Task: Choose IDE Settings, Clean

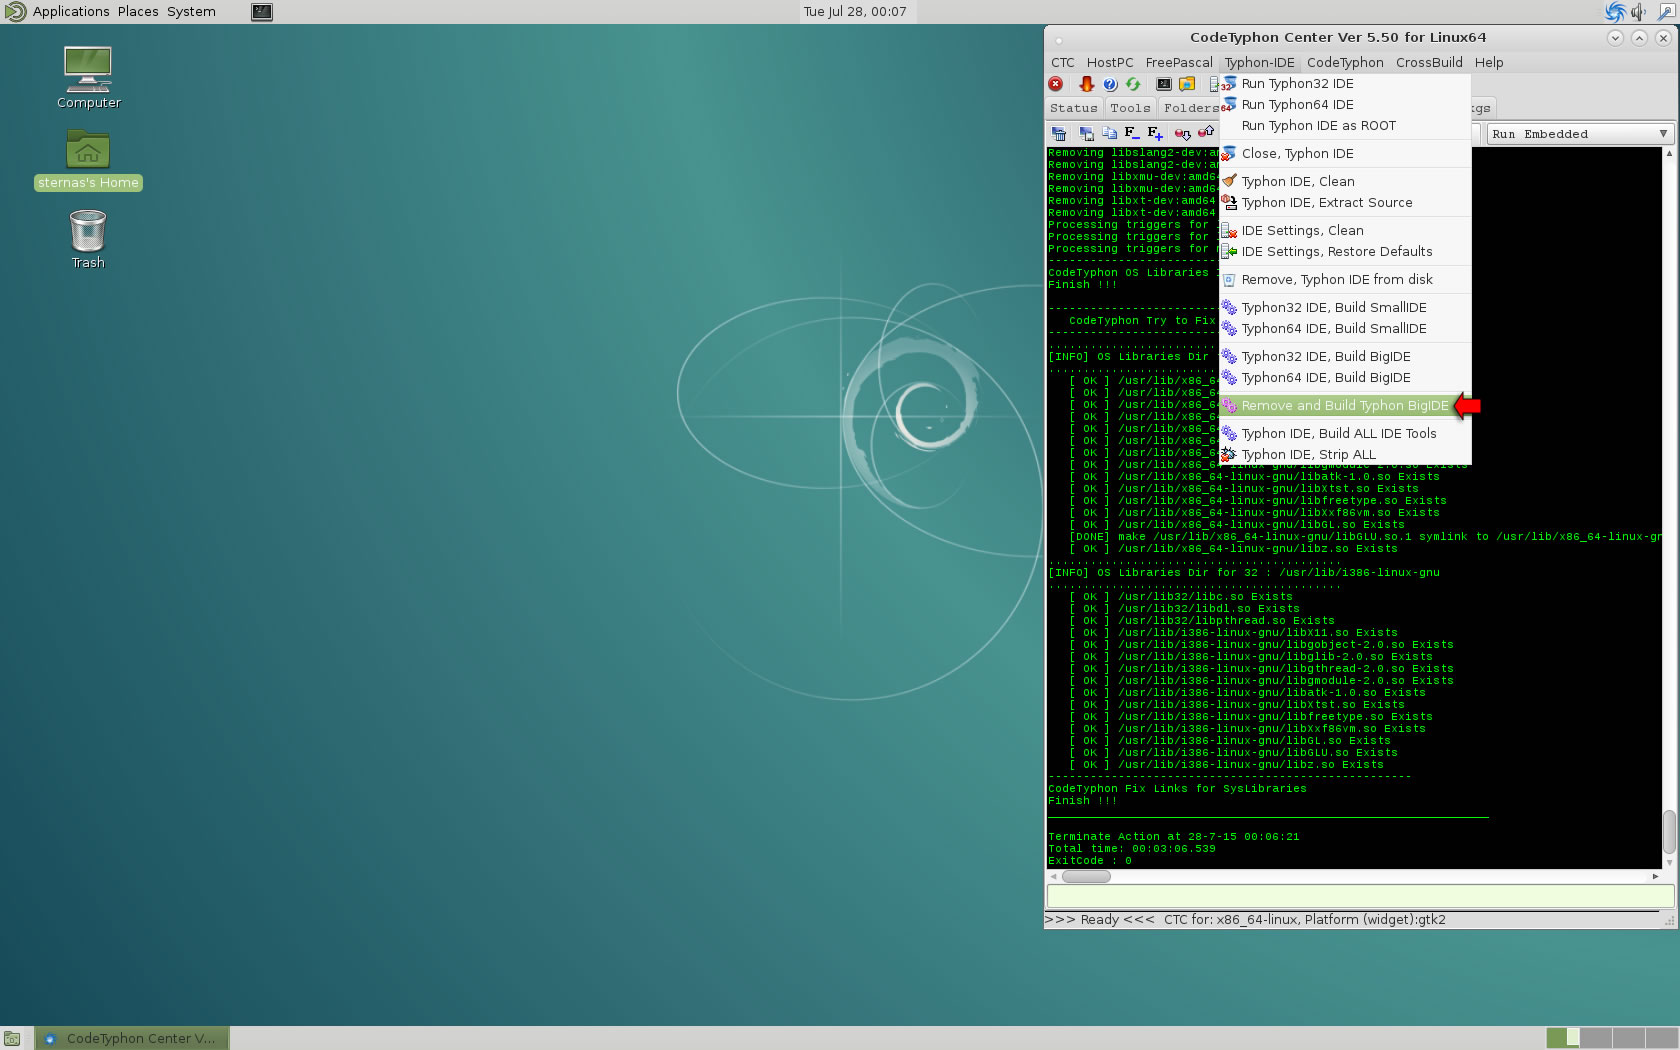Action: point(1345,231)
